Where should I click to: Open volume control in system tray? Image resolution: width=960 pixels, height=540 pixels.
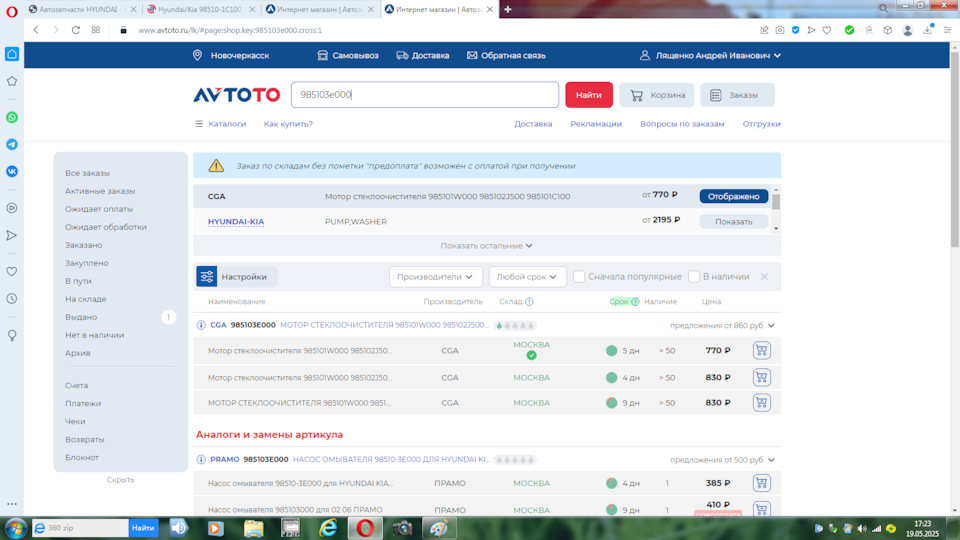tap(862, 528)
